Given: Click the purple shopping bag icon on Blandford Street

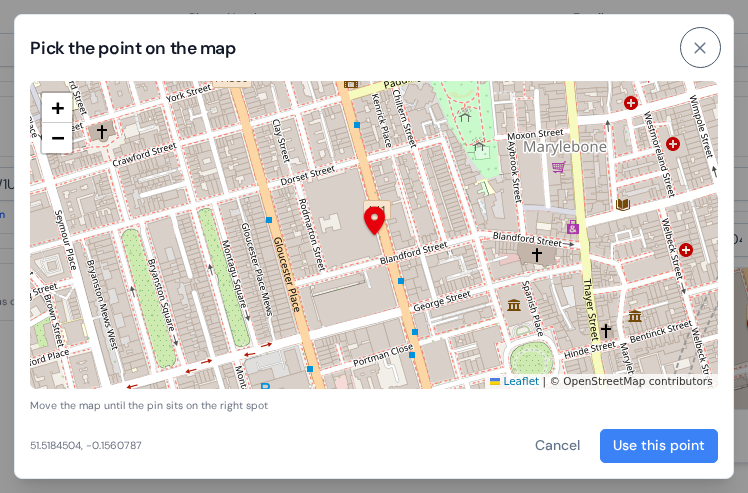Looking at the screenshot, I should (573, 227).
